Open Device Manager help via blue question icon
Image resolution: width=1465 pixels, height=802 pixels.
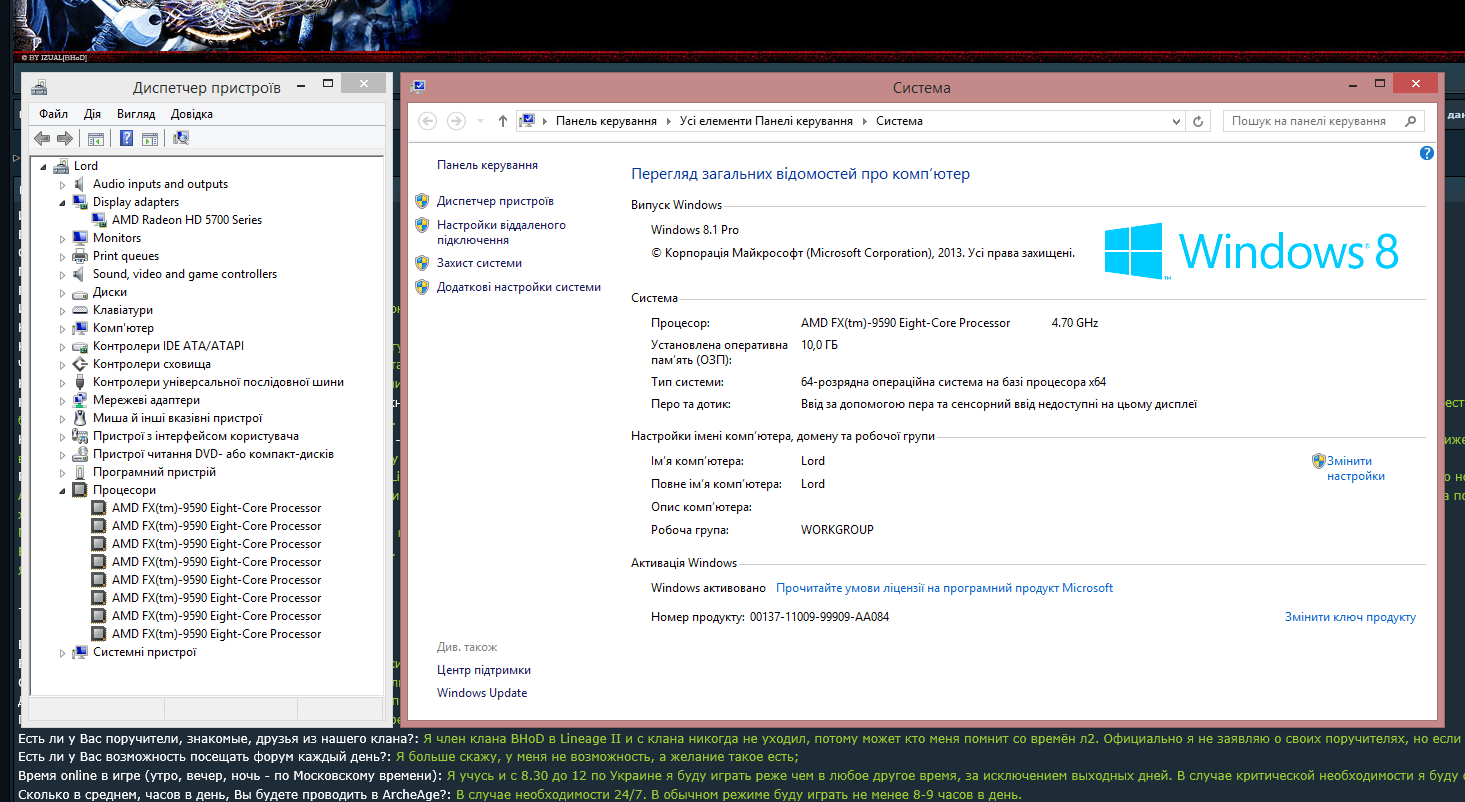point(127,138)
